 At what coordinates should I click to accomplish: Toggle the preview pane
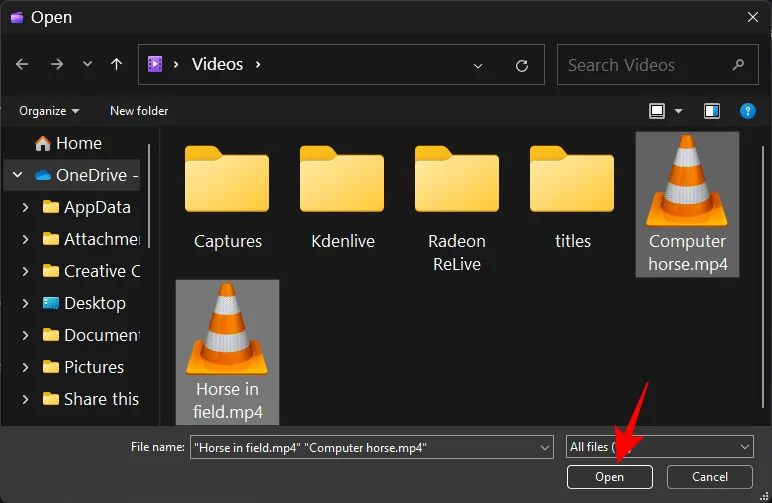[711, 111]
